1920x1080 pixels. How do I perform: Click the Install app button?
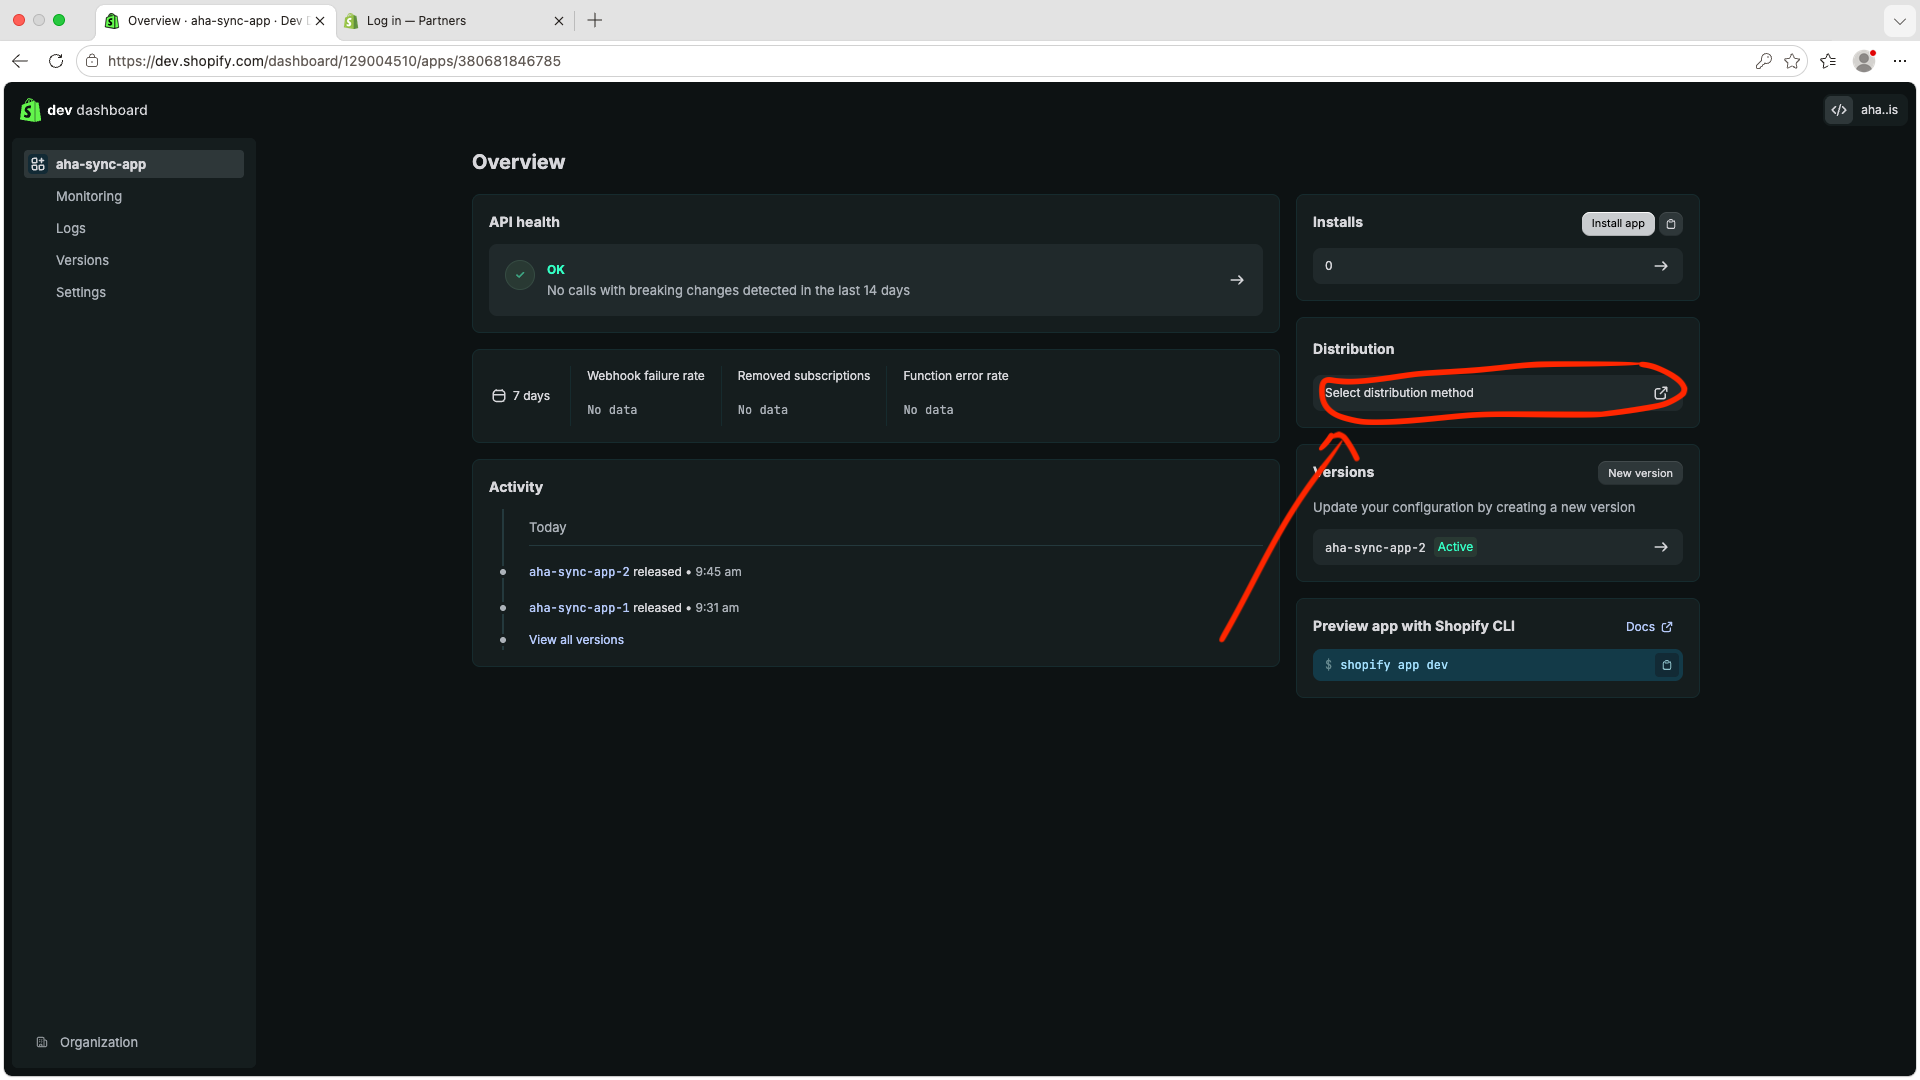pos(1617,224)
